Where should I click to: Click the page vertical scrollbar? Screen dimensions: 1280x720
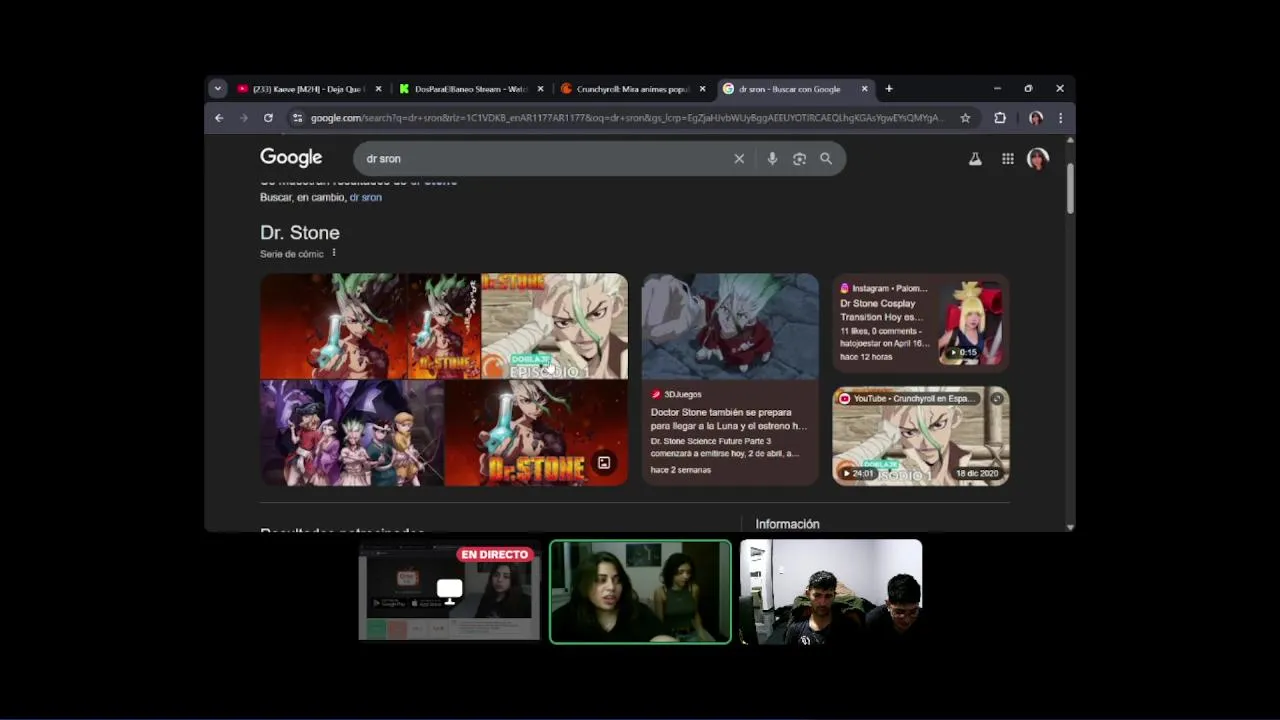click(x=1070, y=187)
